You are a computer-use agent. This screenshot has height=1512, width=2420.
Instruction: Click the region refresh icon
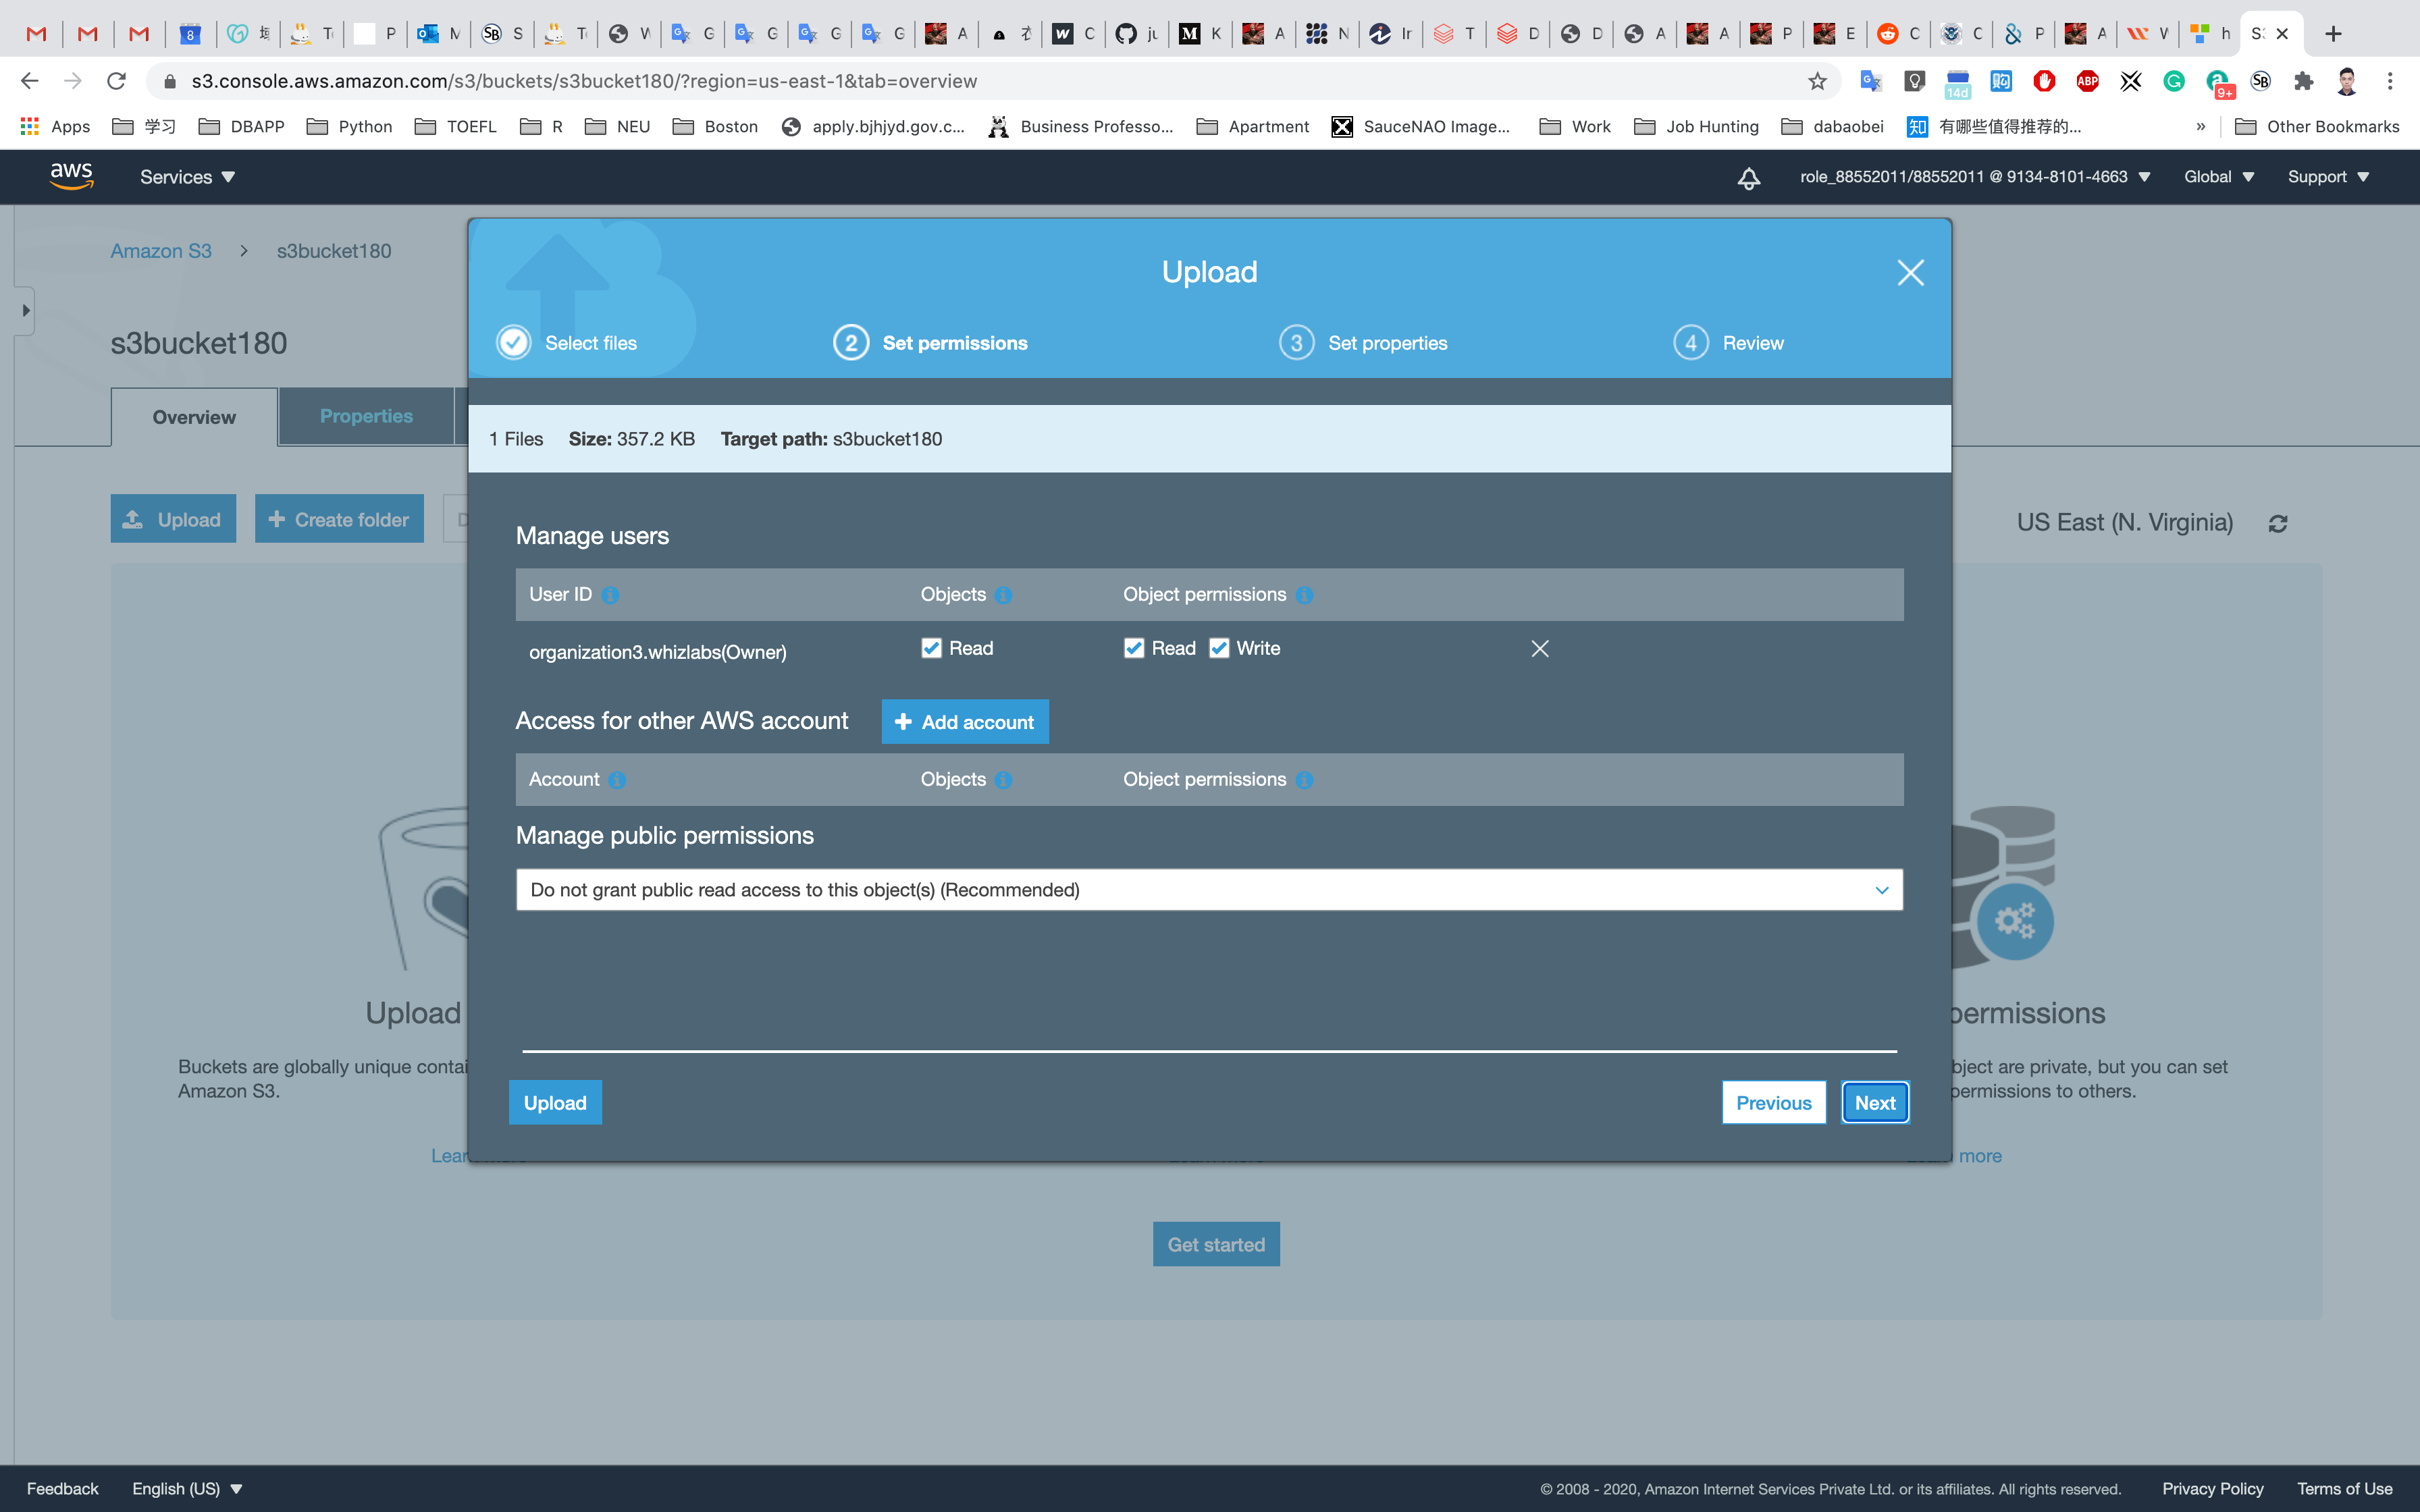[x=2278, y=524]
